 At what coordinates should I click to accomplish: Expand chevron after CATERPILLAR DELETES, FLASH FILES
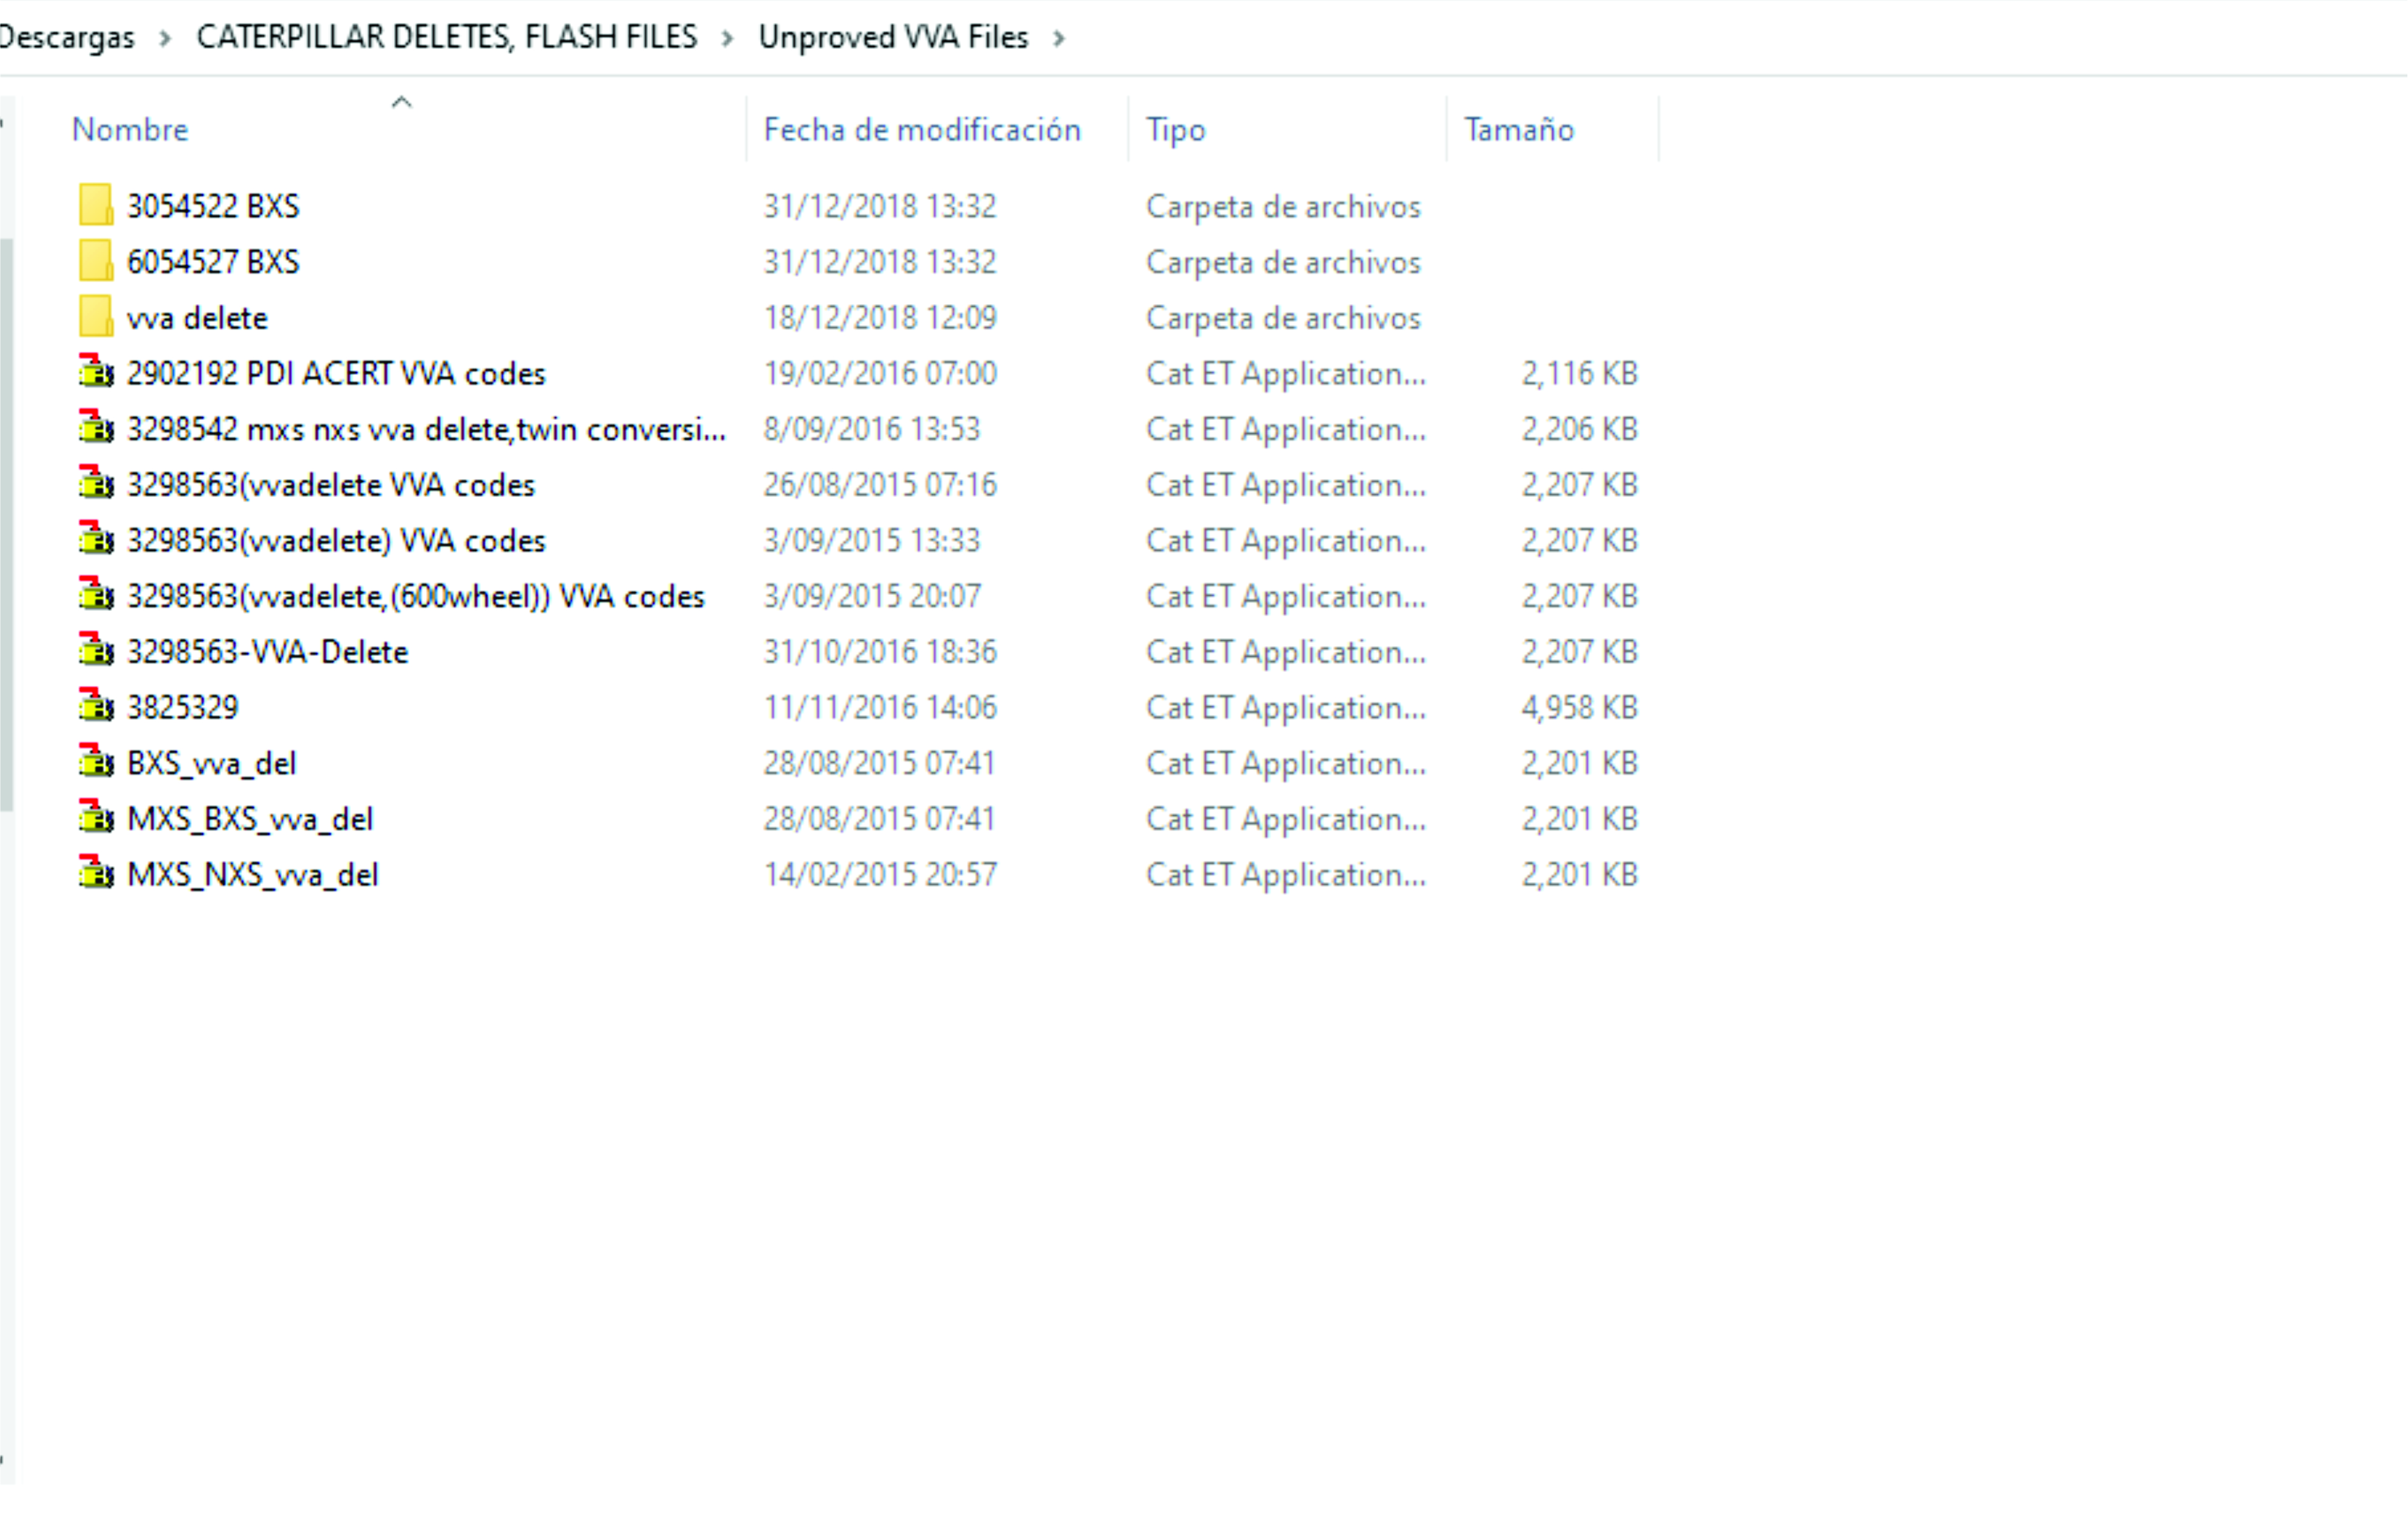(728, 38)
